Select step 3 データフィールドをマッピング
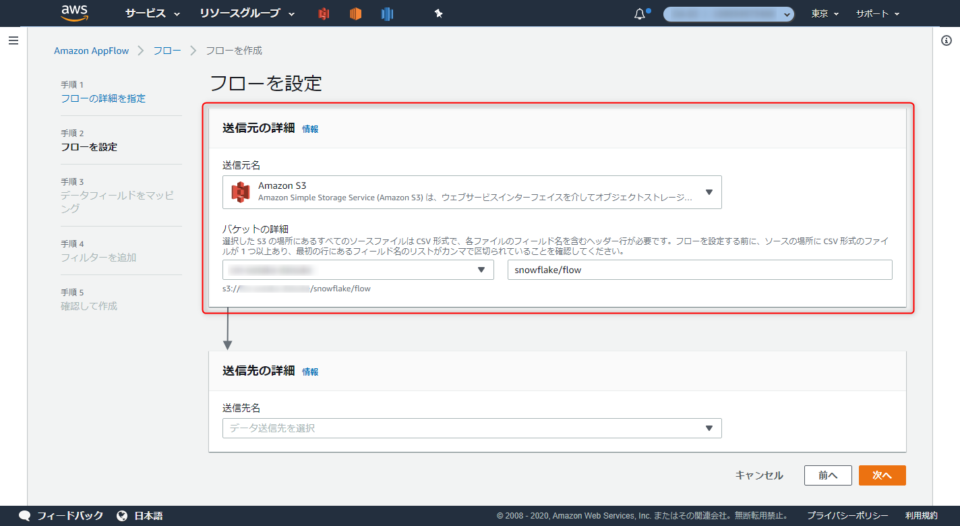The image size is (960, 526). [117, 201]
